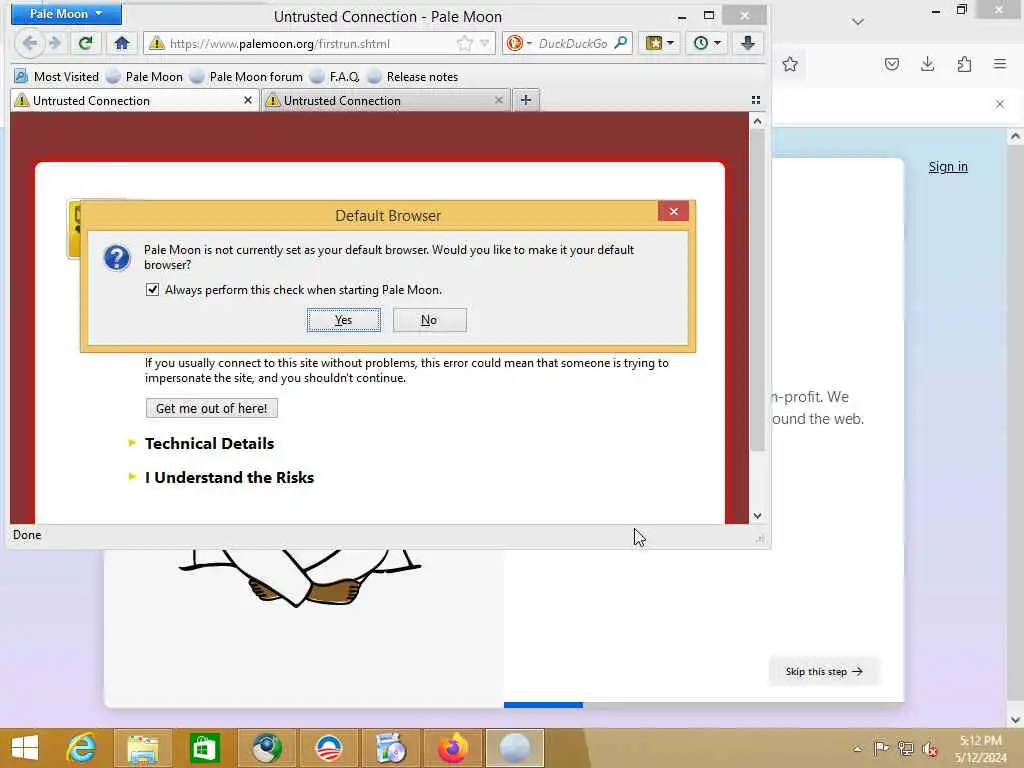Click the Pale Moon scrollbar up arrow

click(757, 121)
